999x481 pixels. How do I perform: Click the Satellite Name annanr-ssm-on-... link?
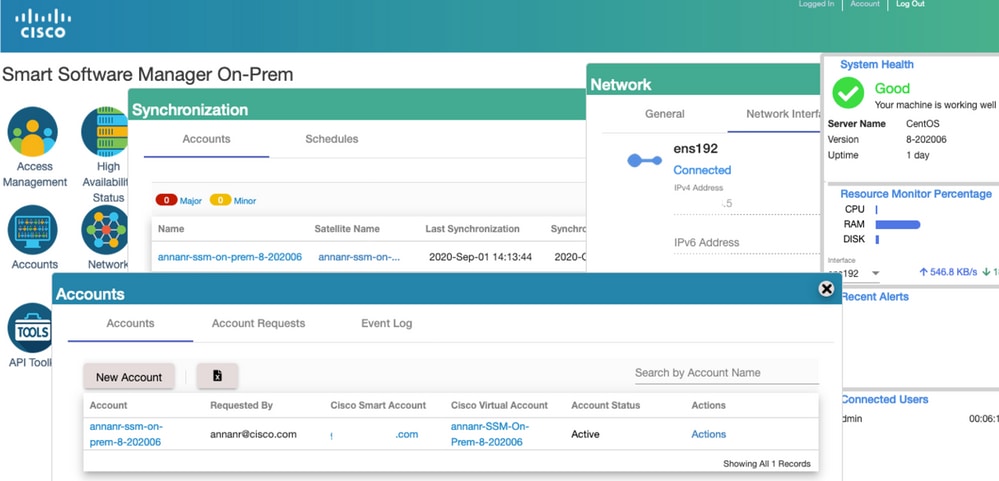pyautogui.click(x=359, y=257)
